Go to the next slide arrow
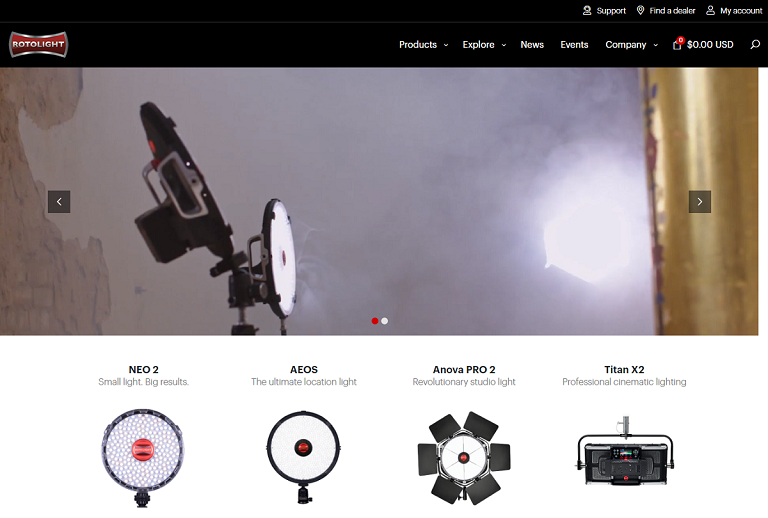Viewport: 768px width, 518px height. pos(699,202)
